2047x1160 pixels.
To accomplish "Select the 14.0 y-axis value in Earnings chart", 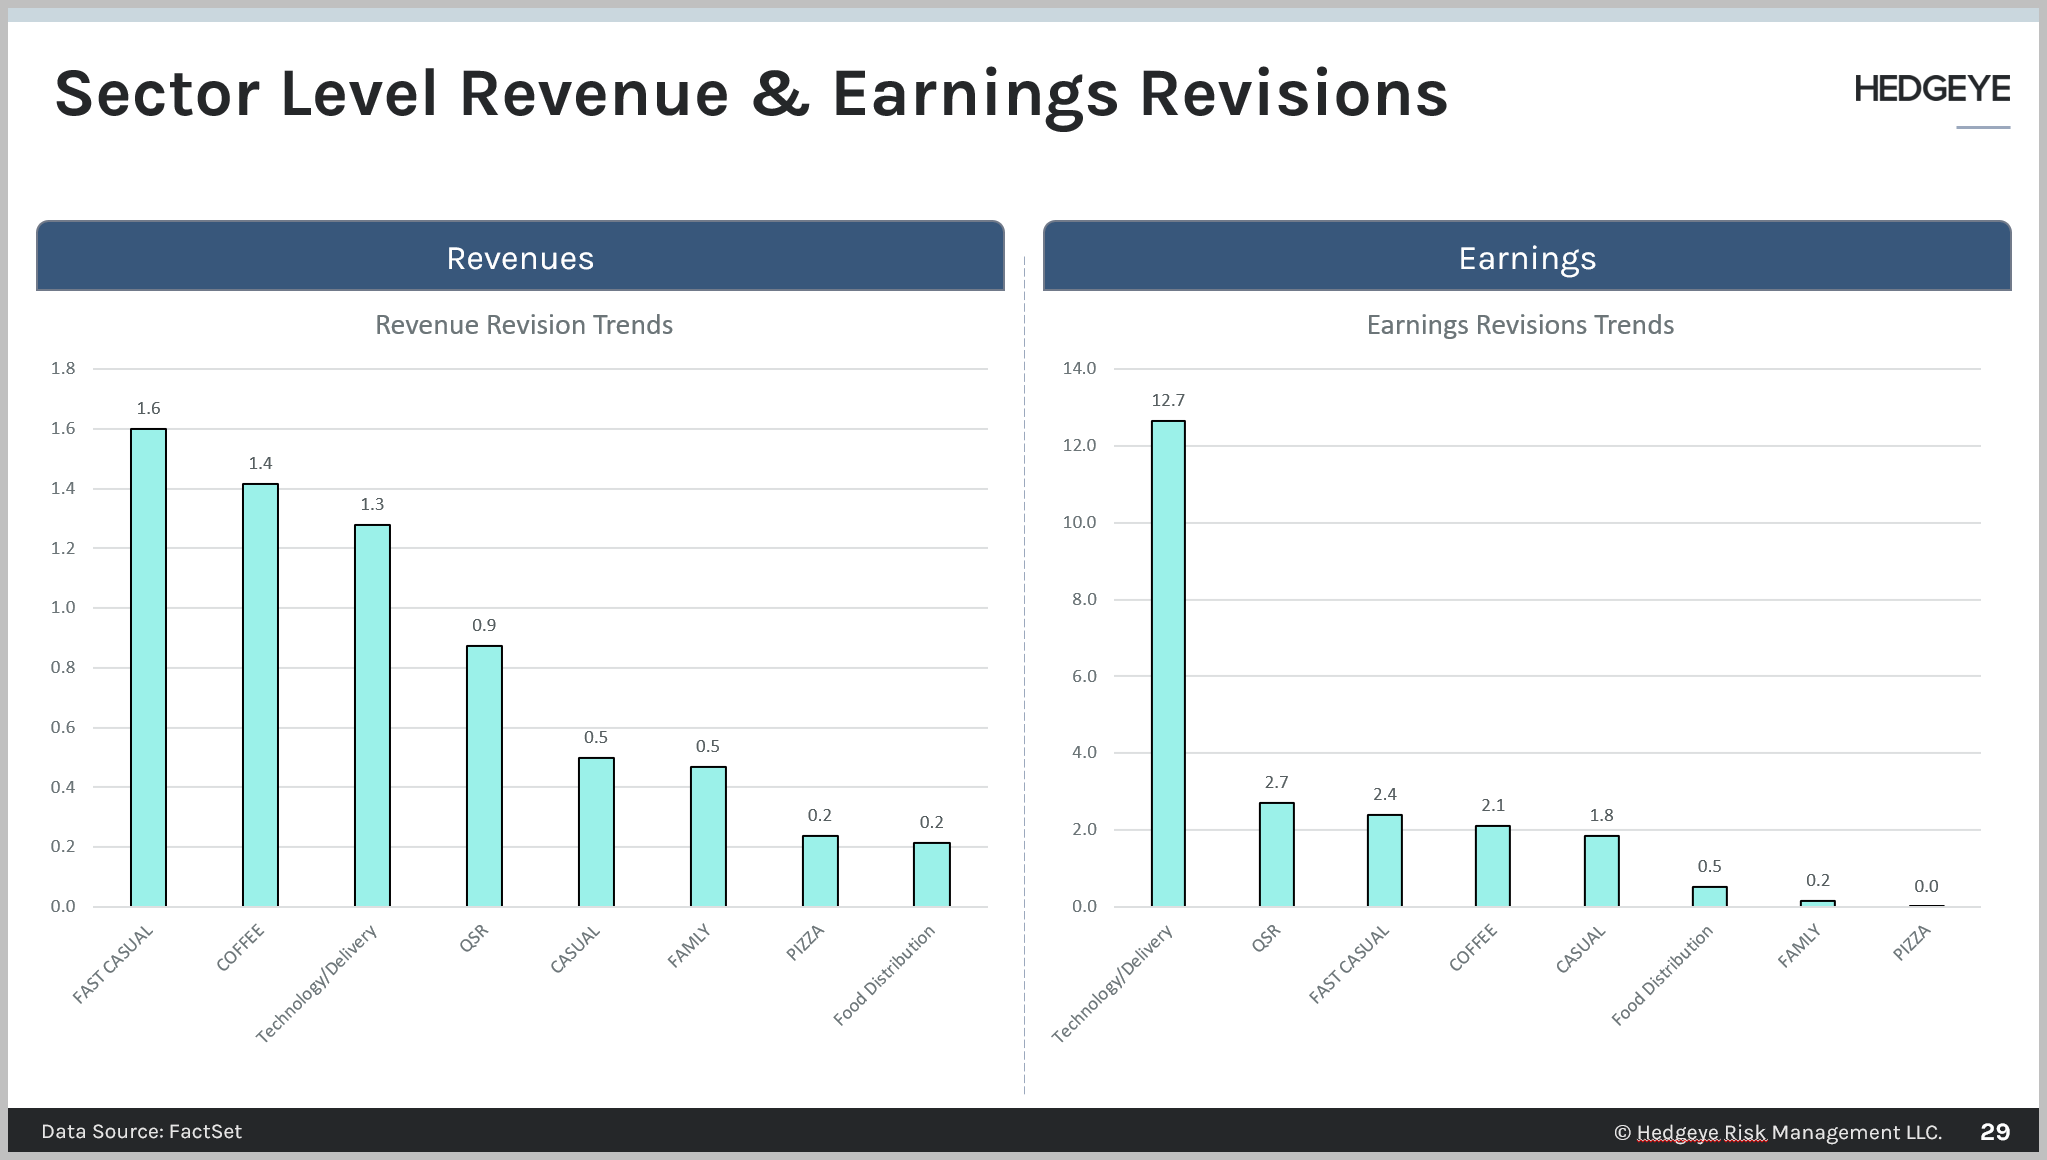I will point(1079,368).
